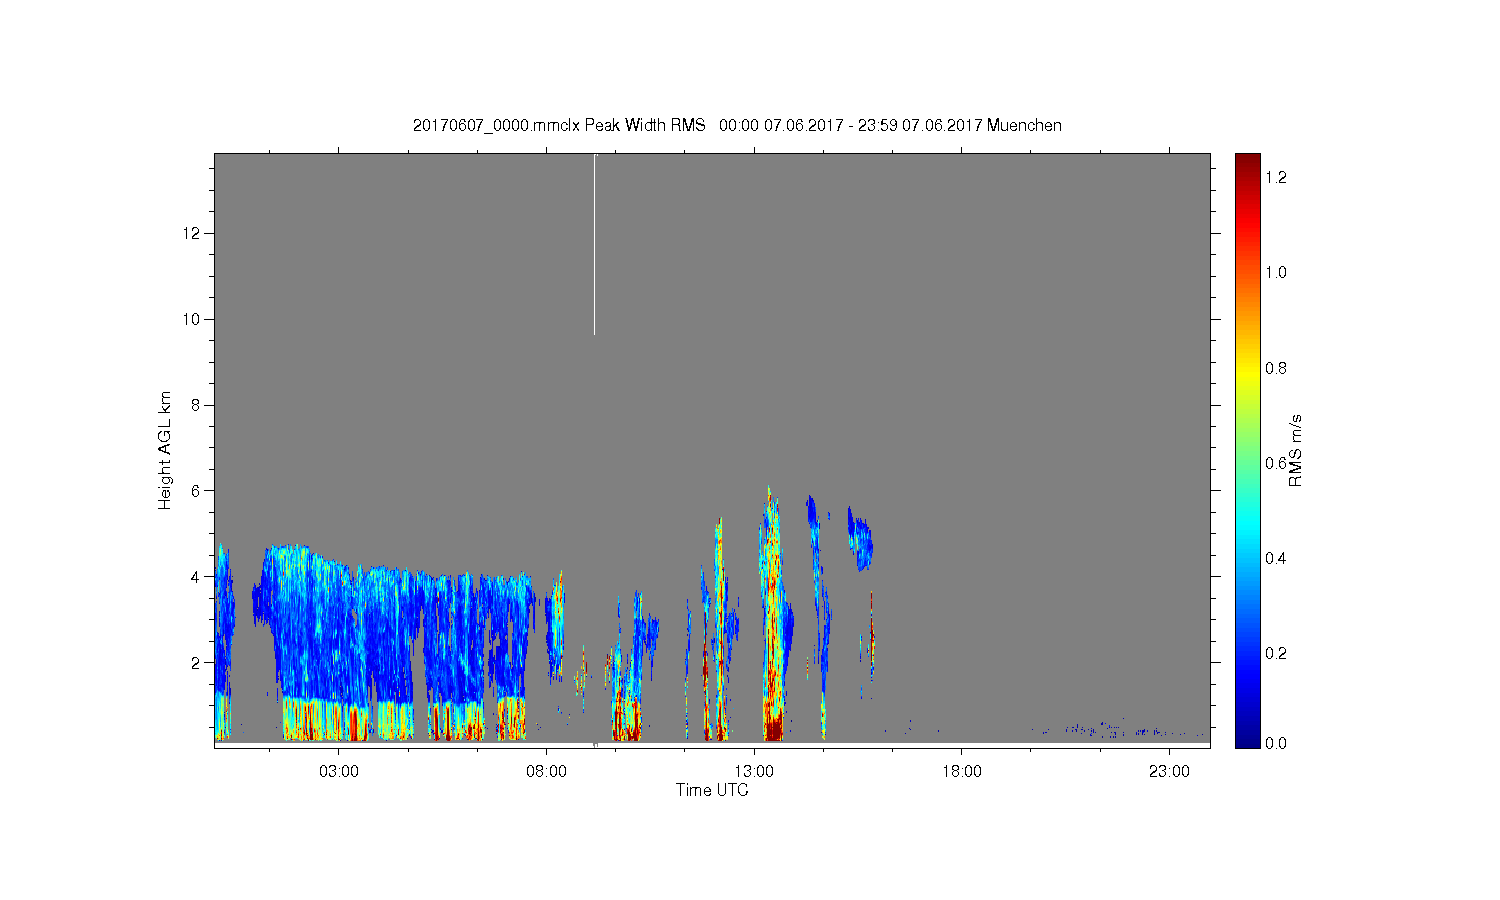Click the colorbar value 1.2
The width and height of the screenshot is (1500, 900).
[1276, 177]
